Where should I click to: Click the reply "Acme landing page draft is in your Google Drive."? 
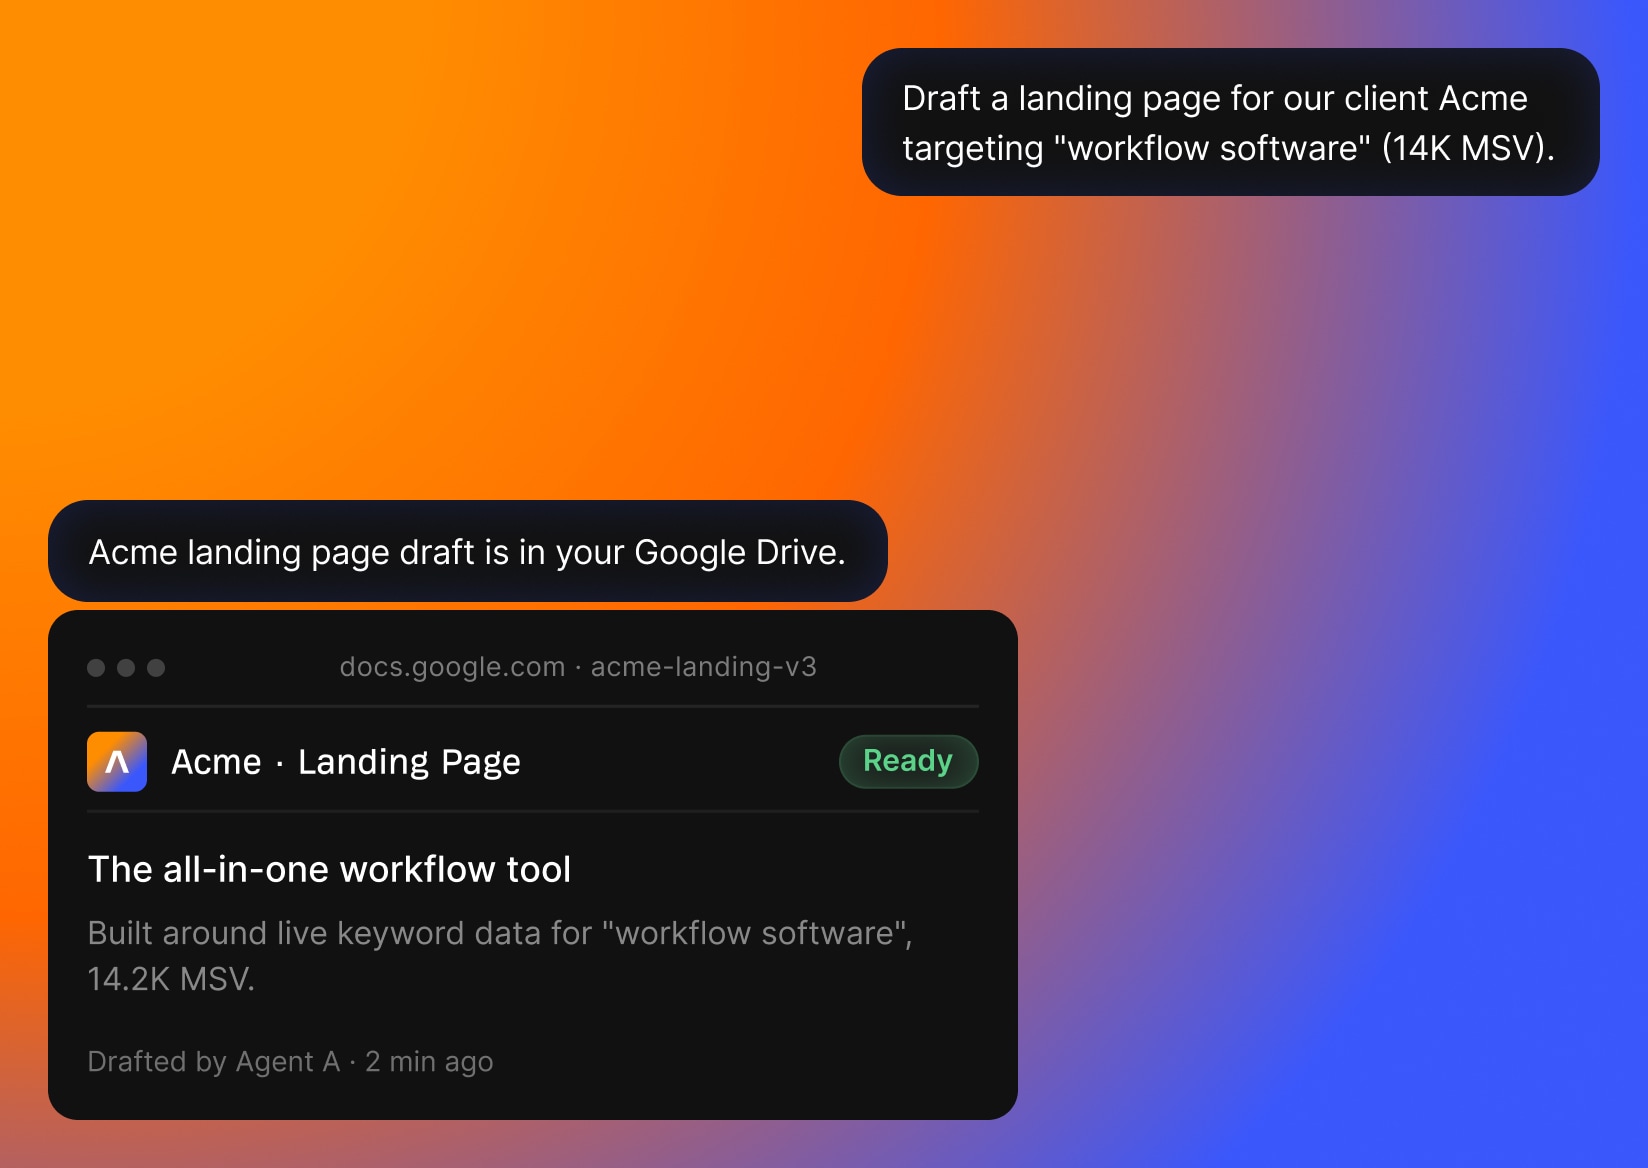[x=467, y=551]
